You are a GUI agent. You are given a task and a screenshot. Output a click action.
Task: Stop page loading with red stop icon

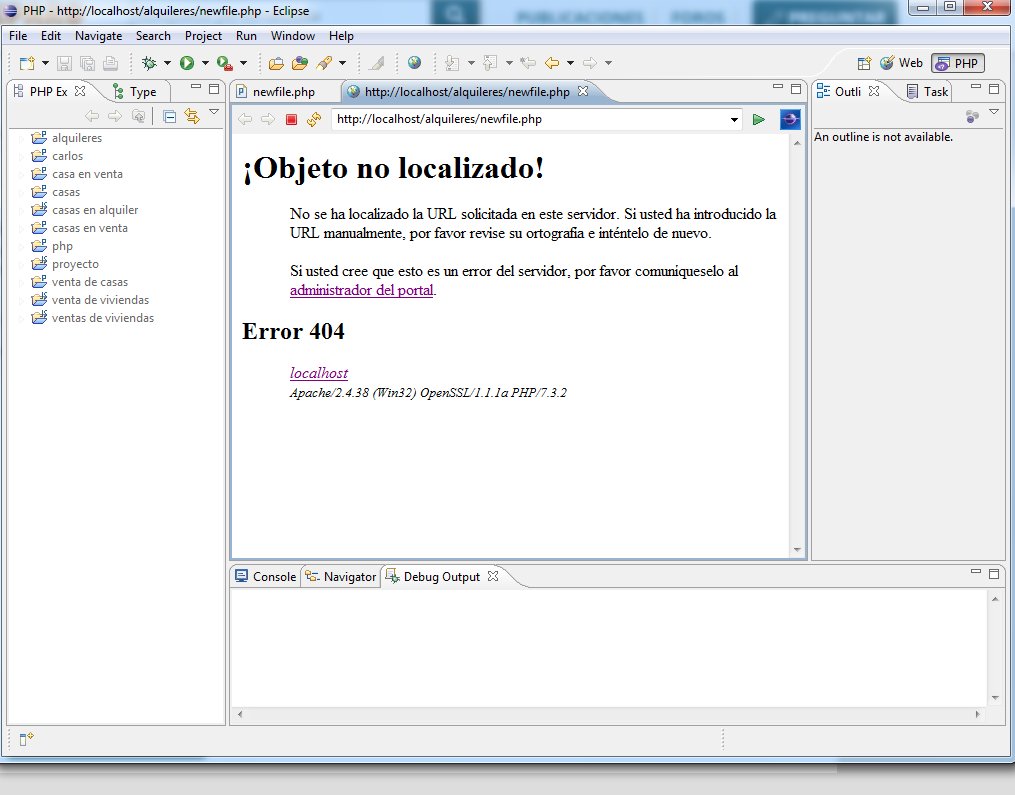(x=291, y=119)
